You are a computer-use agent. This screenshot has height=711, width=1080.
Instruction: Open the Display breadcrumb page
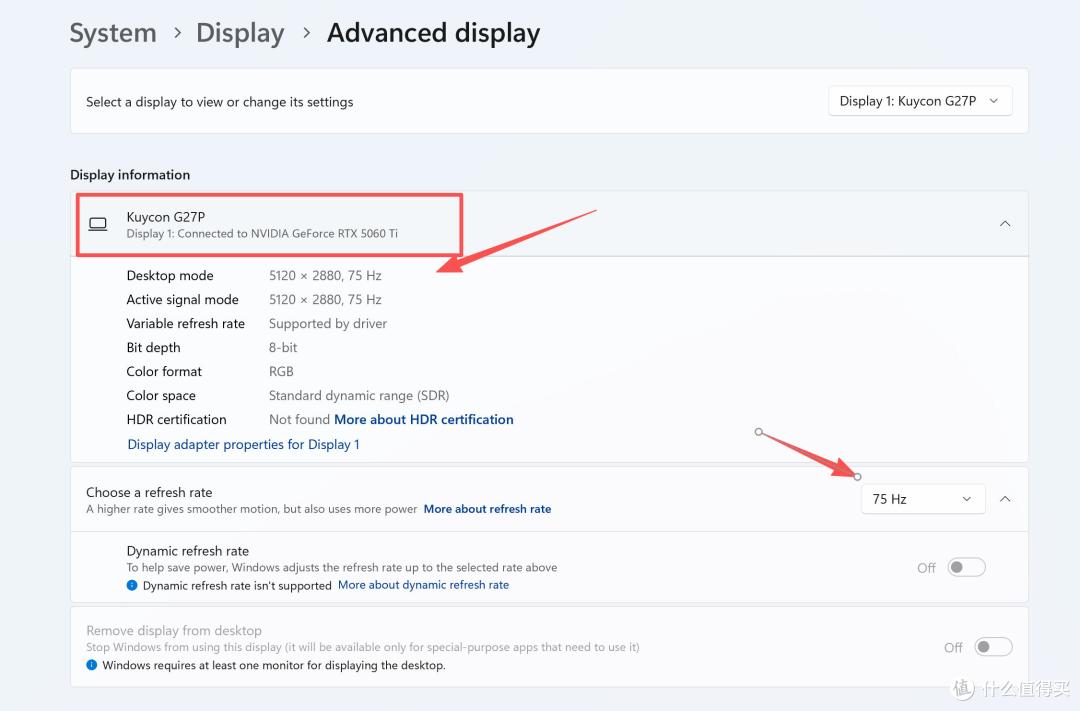[240, 33]
